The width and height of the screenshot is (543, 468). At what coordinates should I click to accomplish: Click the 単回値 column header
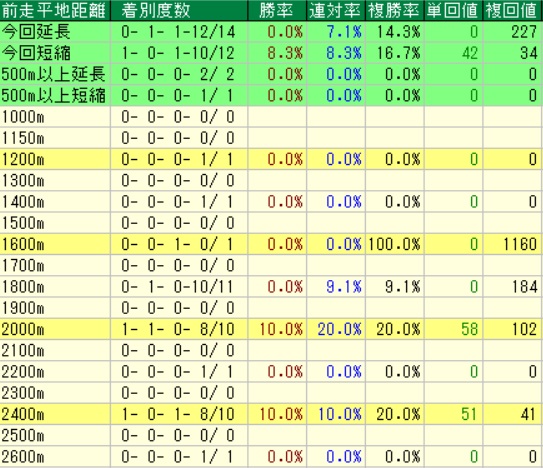454,11
